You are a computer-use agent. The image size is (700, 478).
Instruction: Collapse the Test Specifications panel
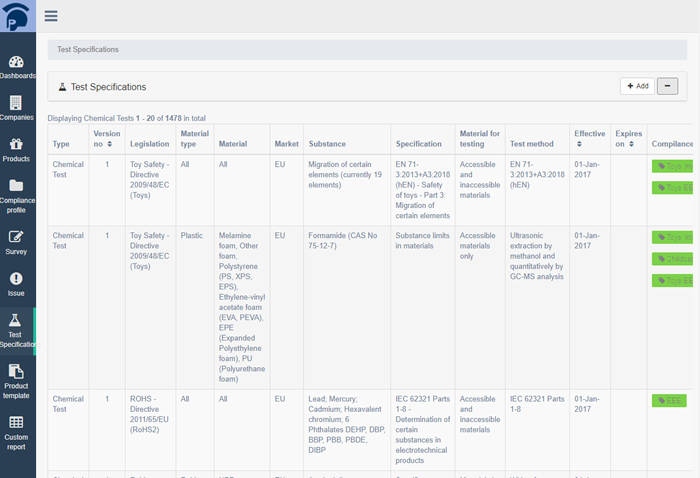(x=668, y=86)
